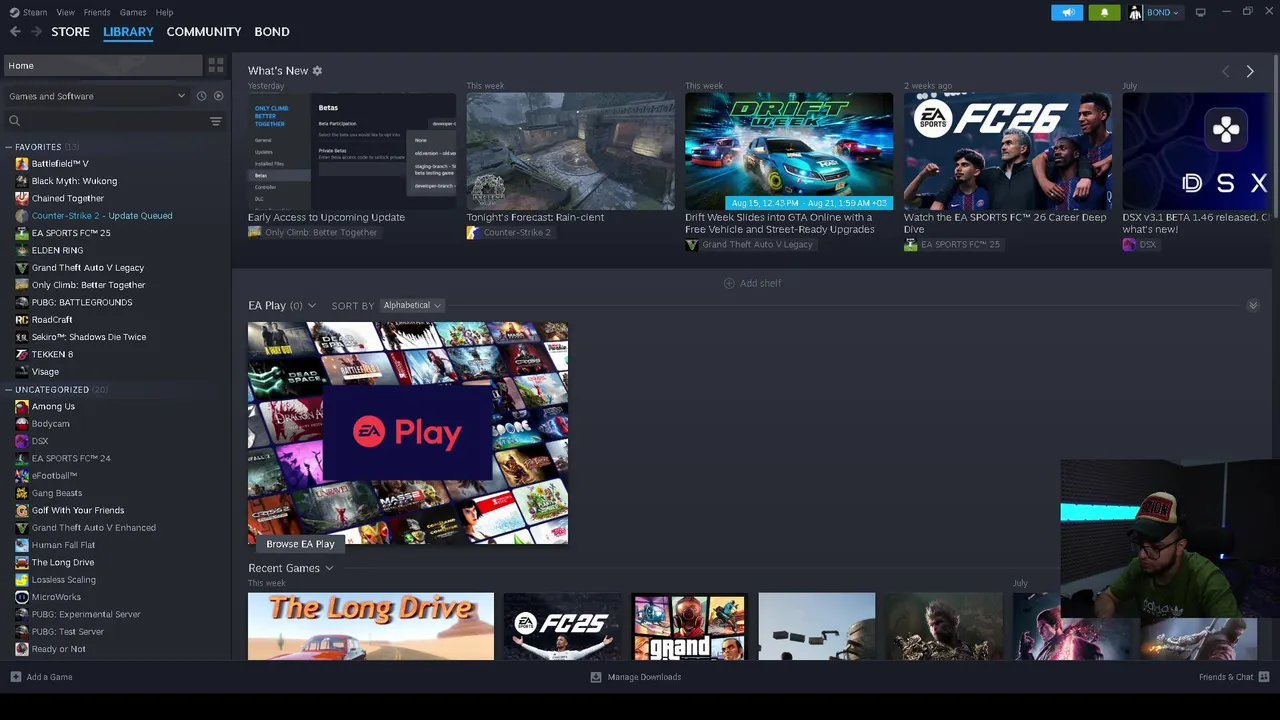Open the announcements megaphone icon
Screen dimensions: 1280x720
[x=1067, y=12]
